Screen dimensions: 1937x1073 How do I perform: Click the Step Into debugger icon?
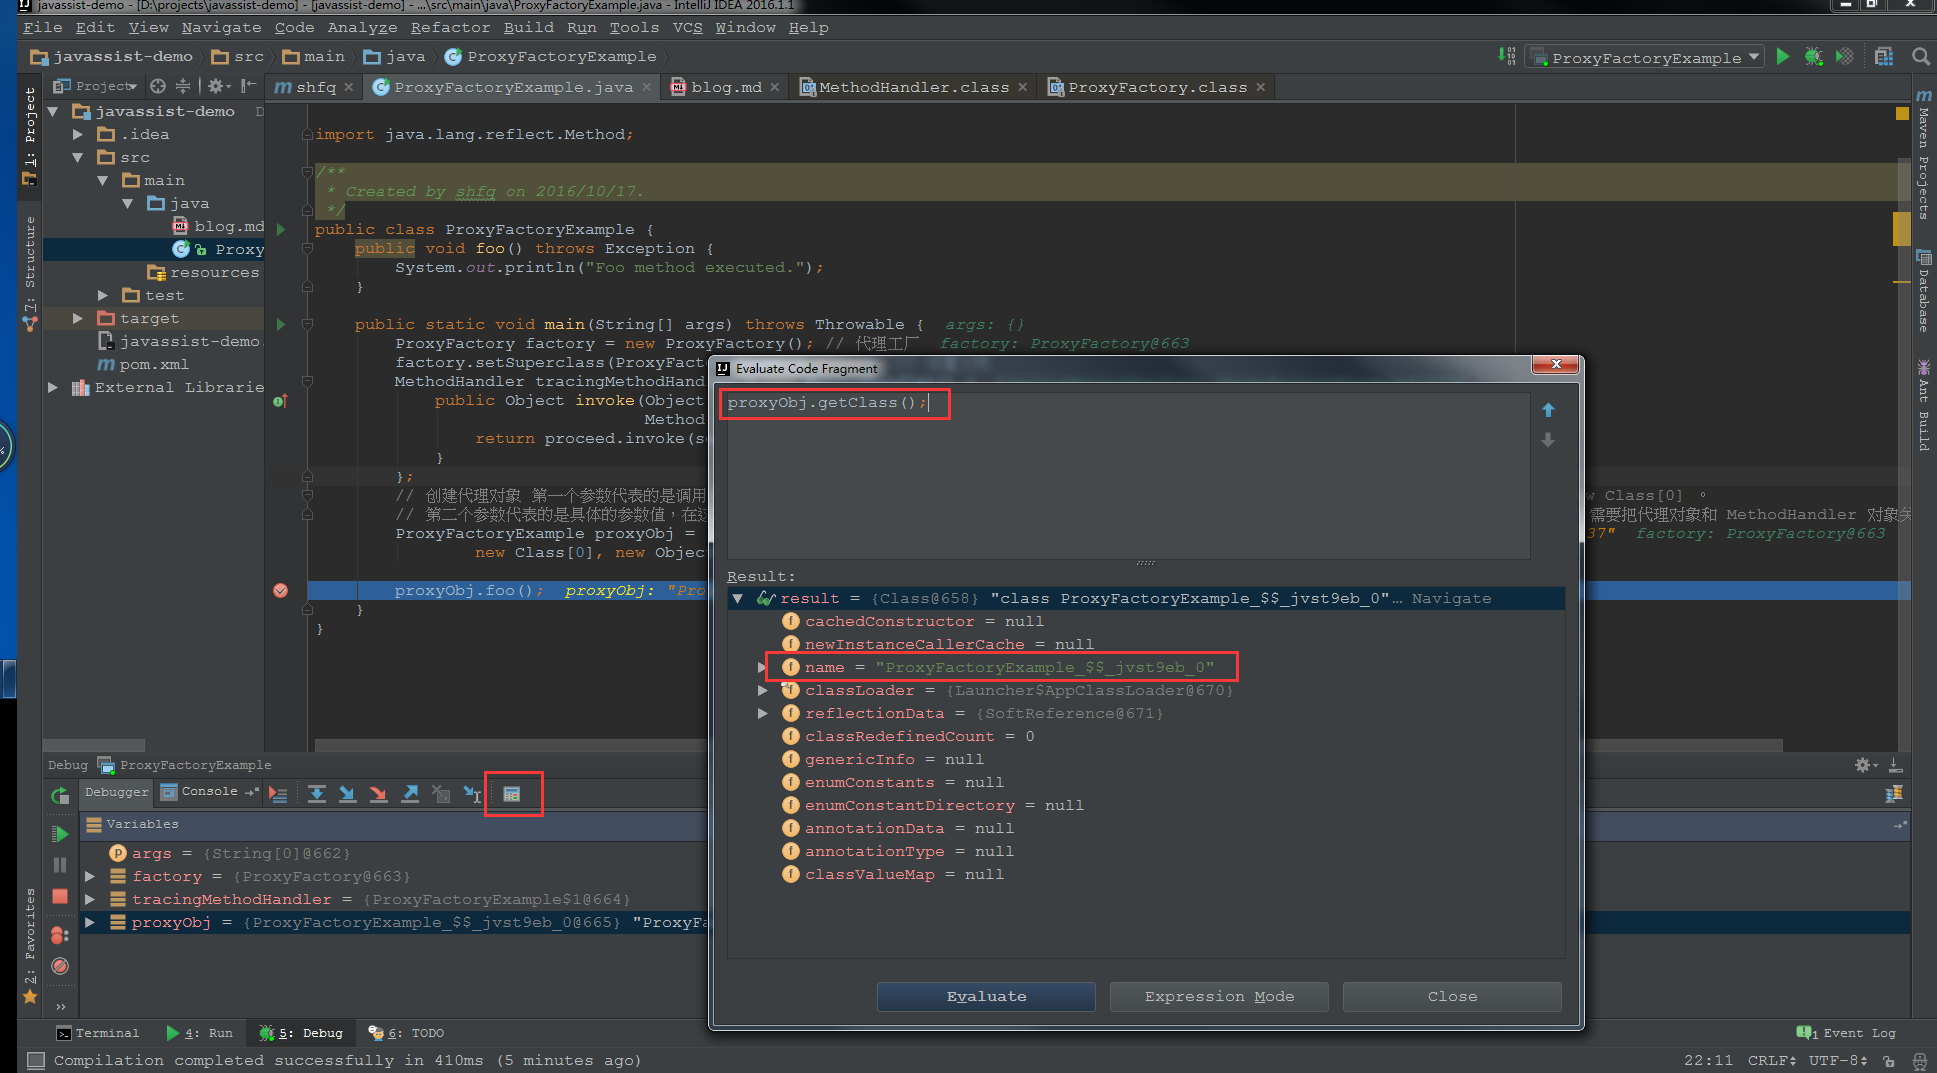point(347,794)
